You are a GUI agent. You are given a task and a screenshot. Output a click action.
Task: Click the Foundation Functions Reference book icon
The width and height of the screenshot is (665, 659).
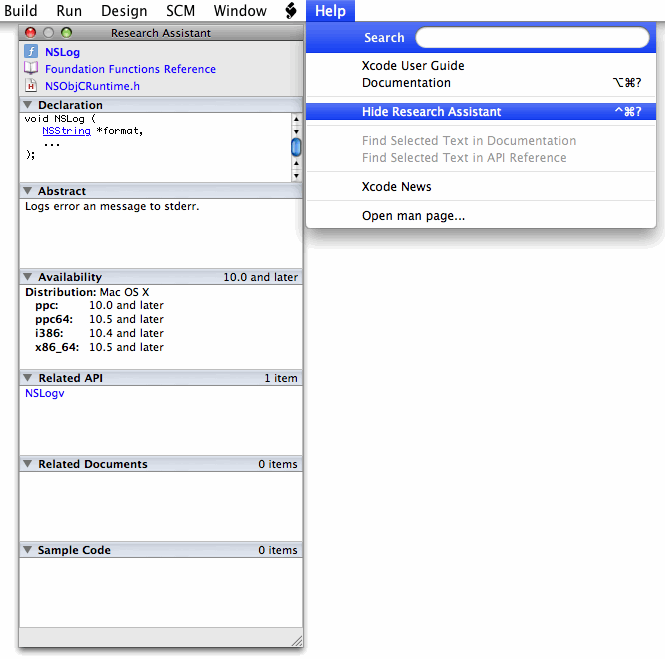(x=31, y=68)
